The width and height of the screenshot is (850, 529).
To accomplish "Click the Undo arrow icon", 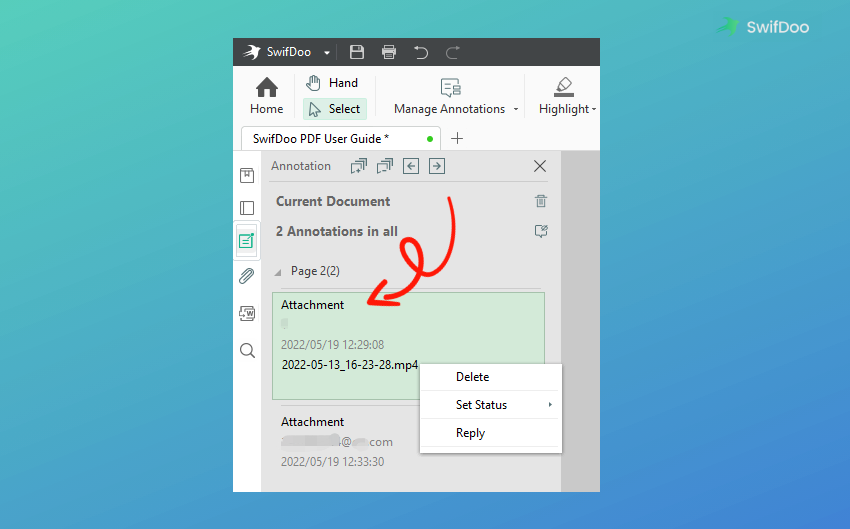I will [421, 52].
